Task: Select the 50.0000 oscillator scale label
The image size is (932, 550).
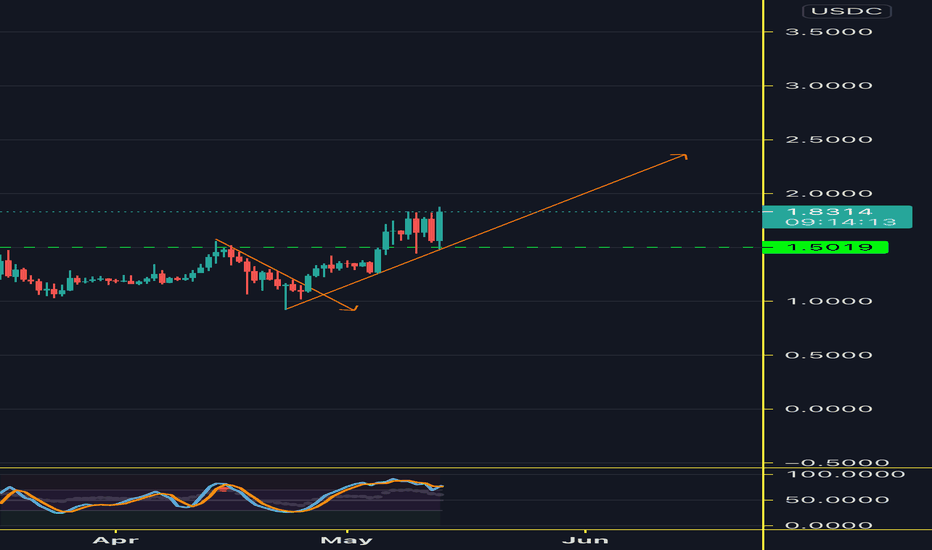Action: pyautogui.click(x=837, y=499)
